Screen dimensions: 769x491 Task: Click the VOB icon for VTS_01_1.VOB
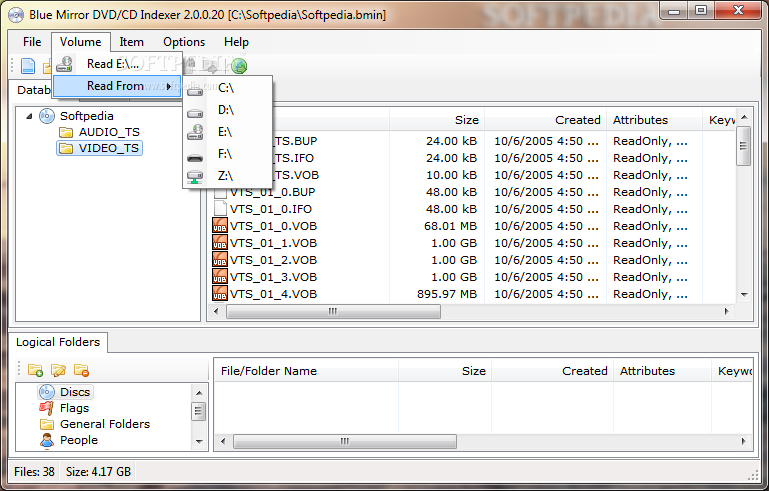[x=220, y=243]
